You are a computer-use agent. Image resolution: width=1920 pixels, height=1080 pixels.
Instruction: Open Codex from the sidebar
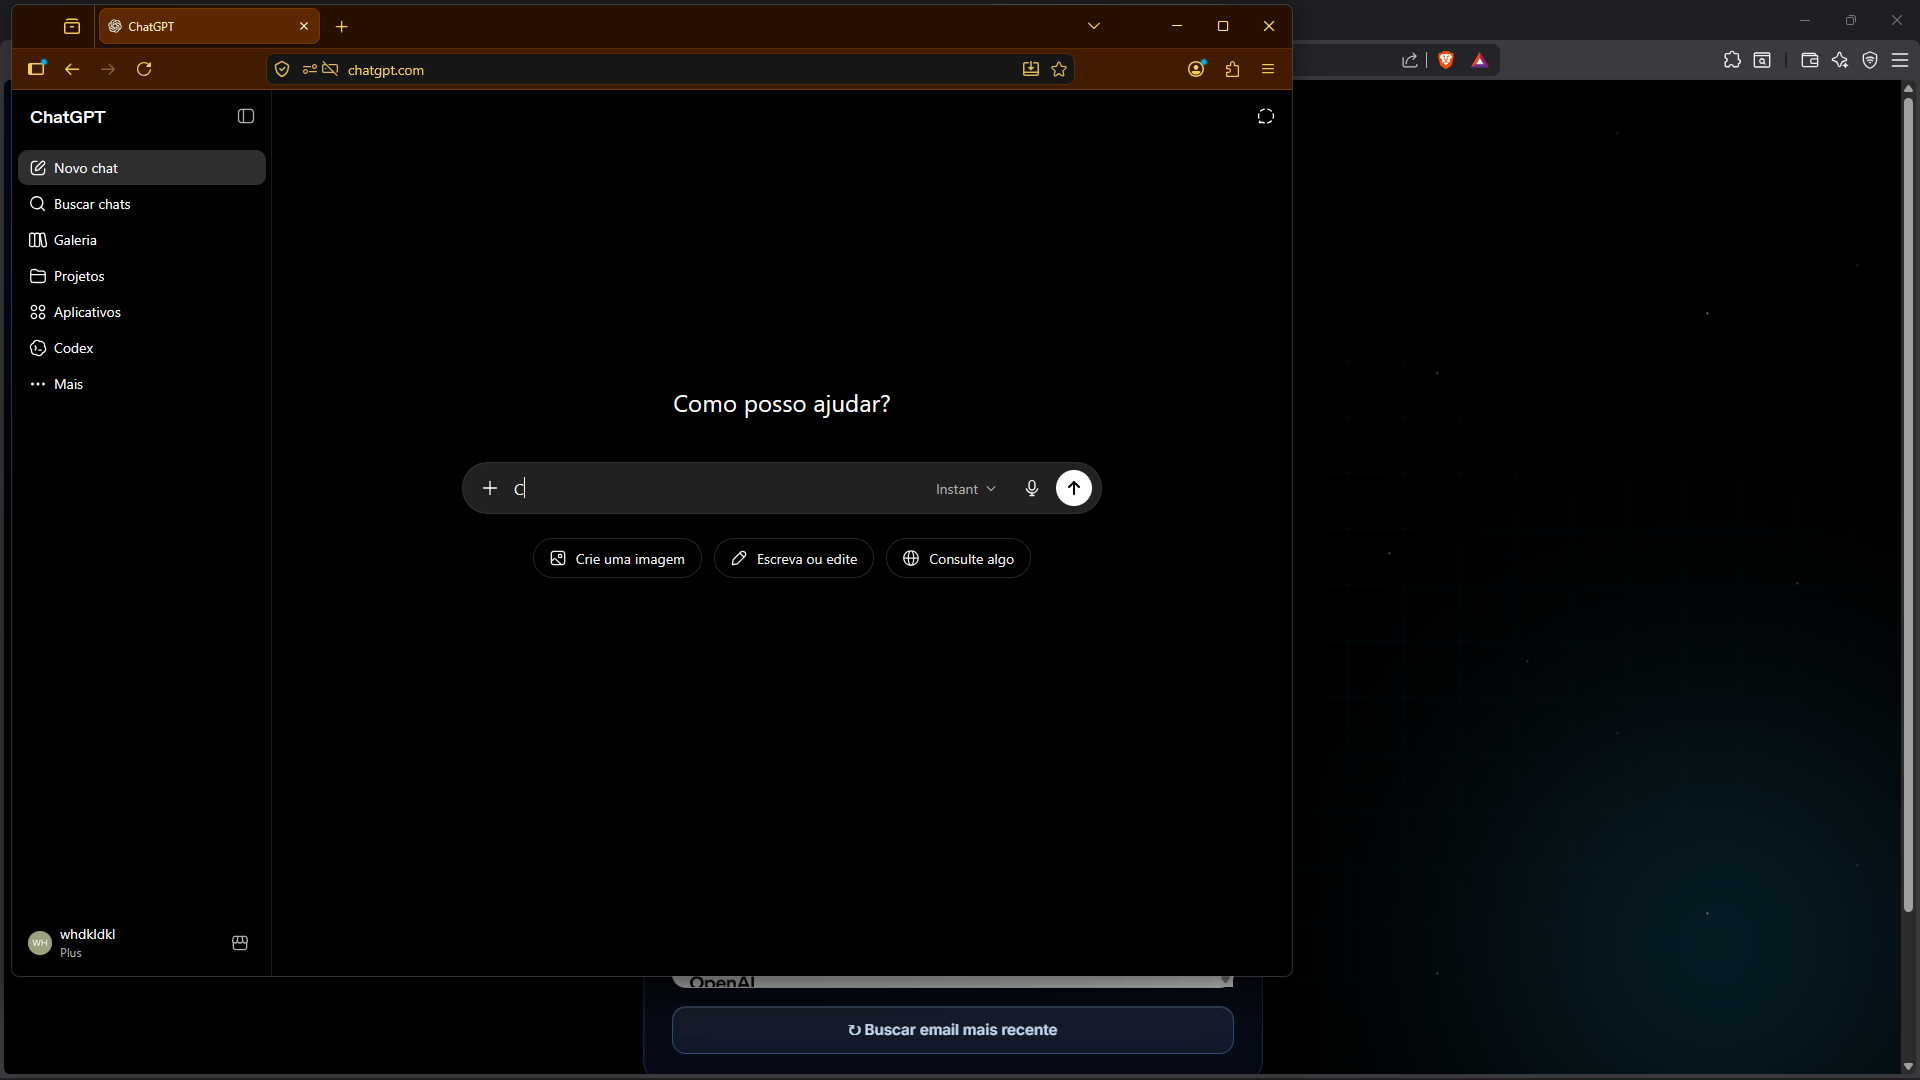tap(142, 348)
